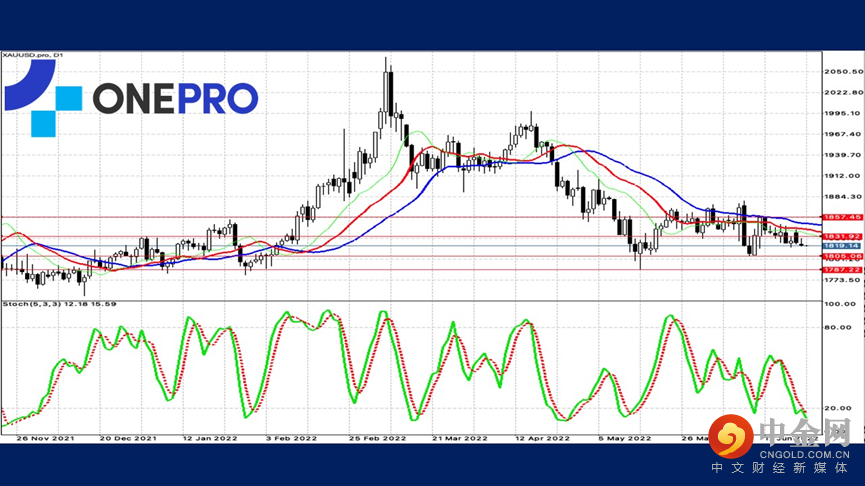
Task: Click the ONEPRO logo icon
Action: click(x=42, y=97)
